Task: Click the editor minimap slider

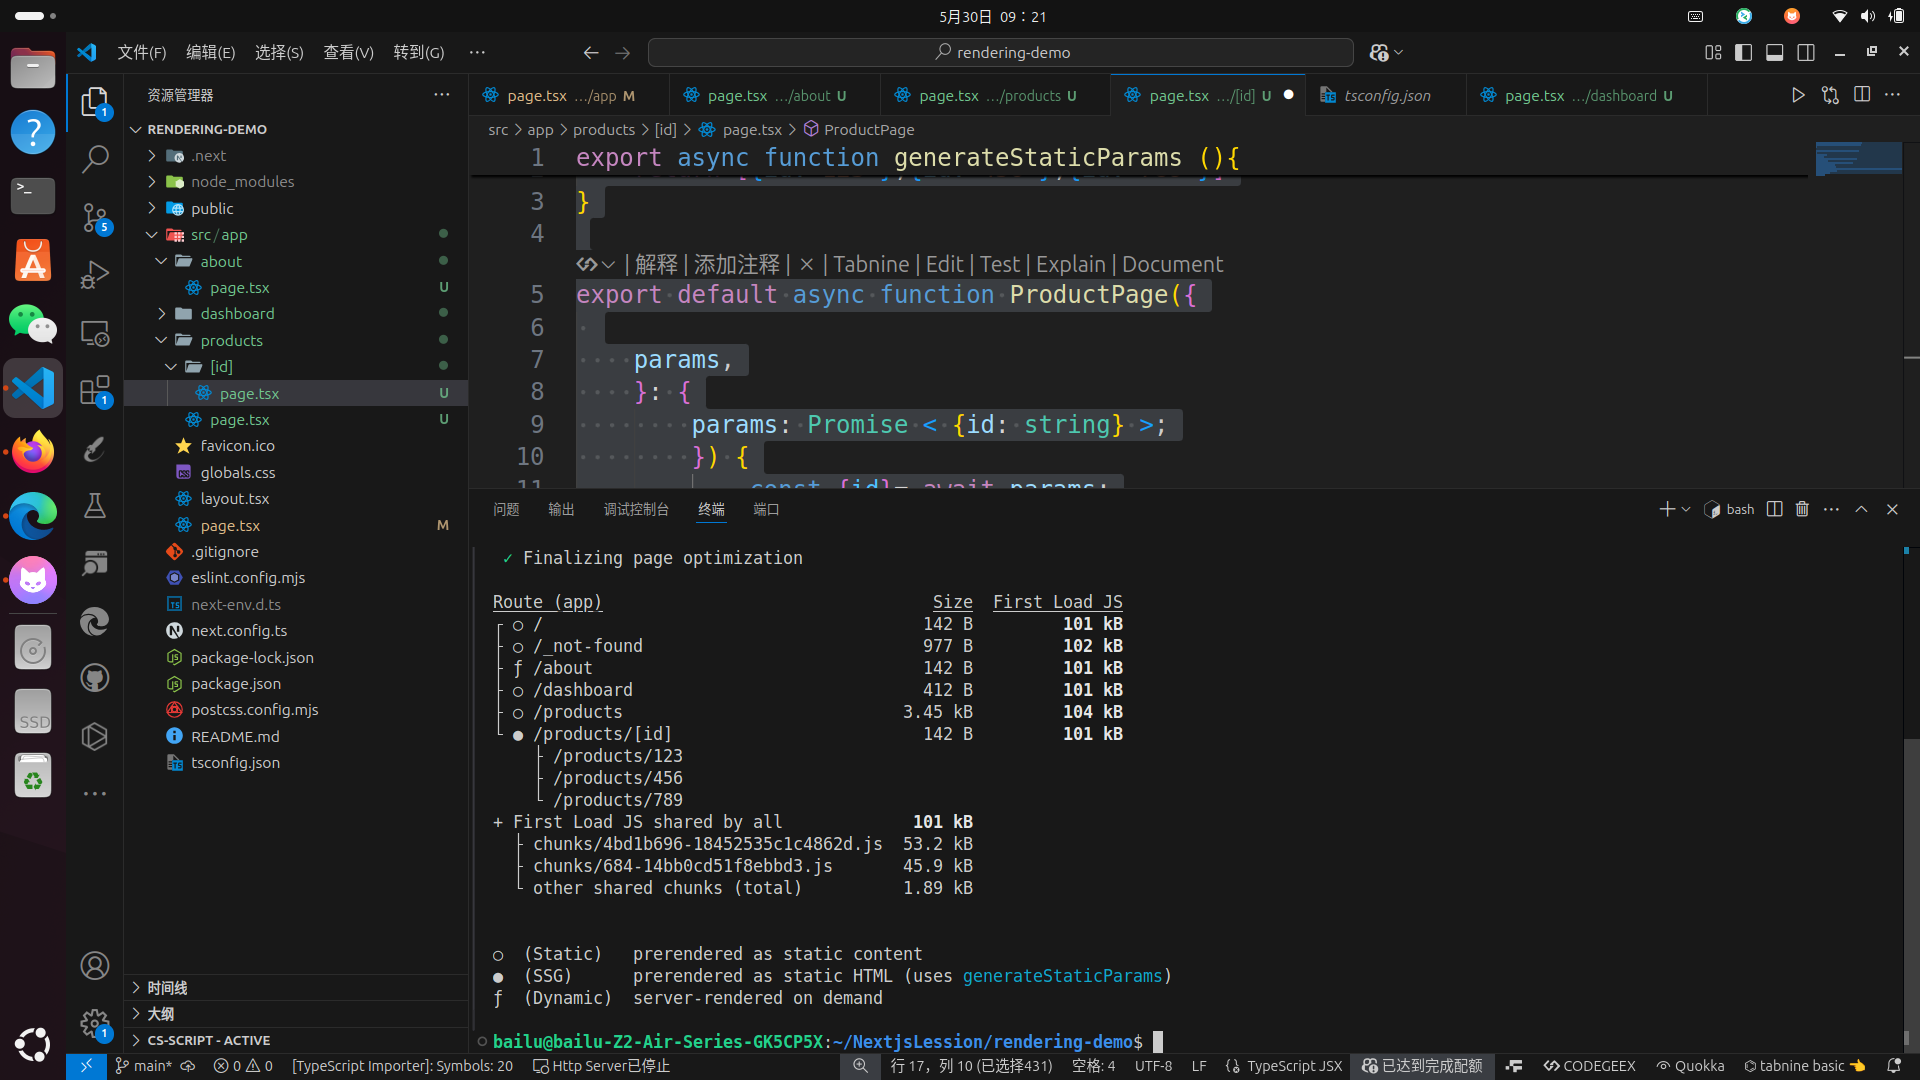Action: click(x=1858, y=158)
